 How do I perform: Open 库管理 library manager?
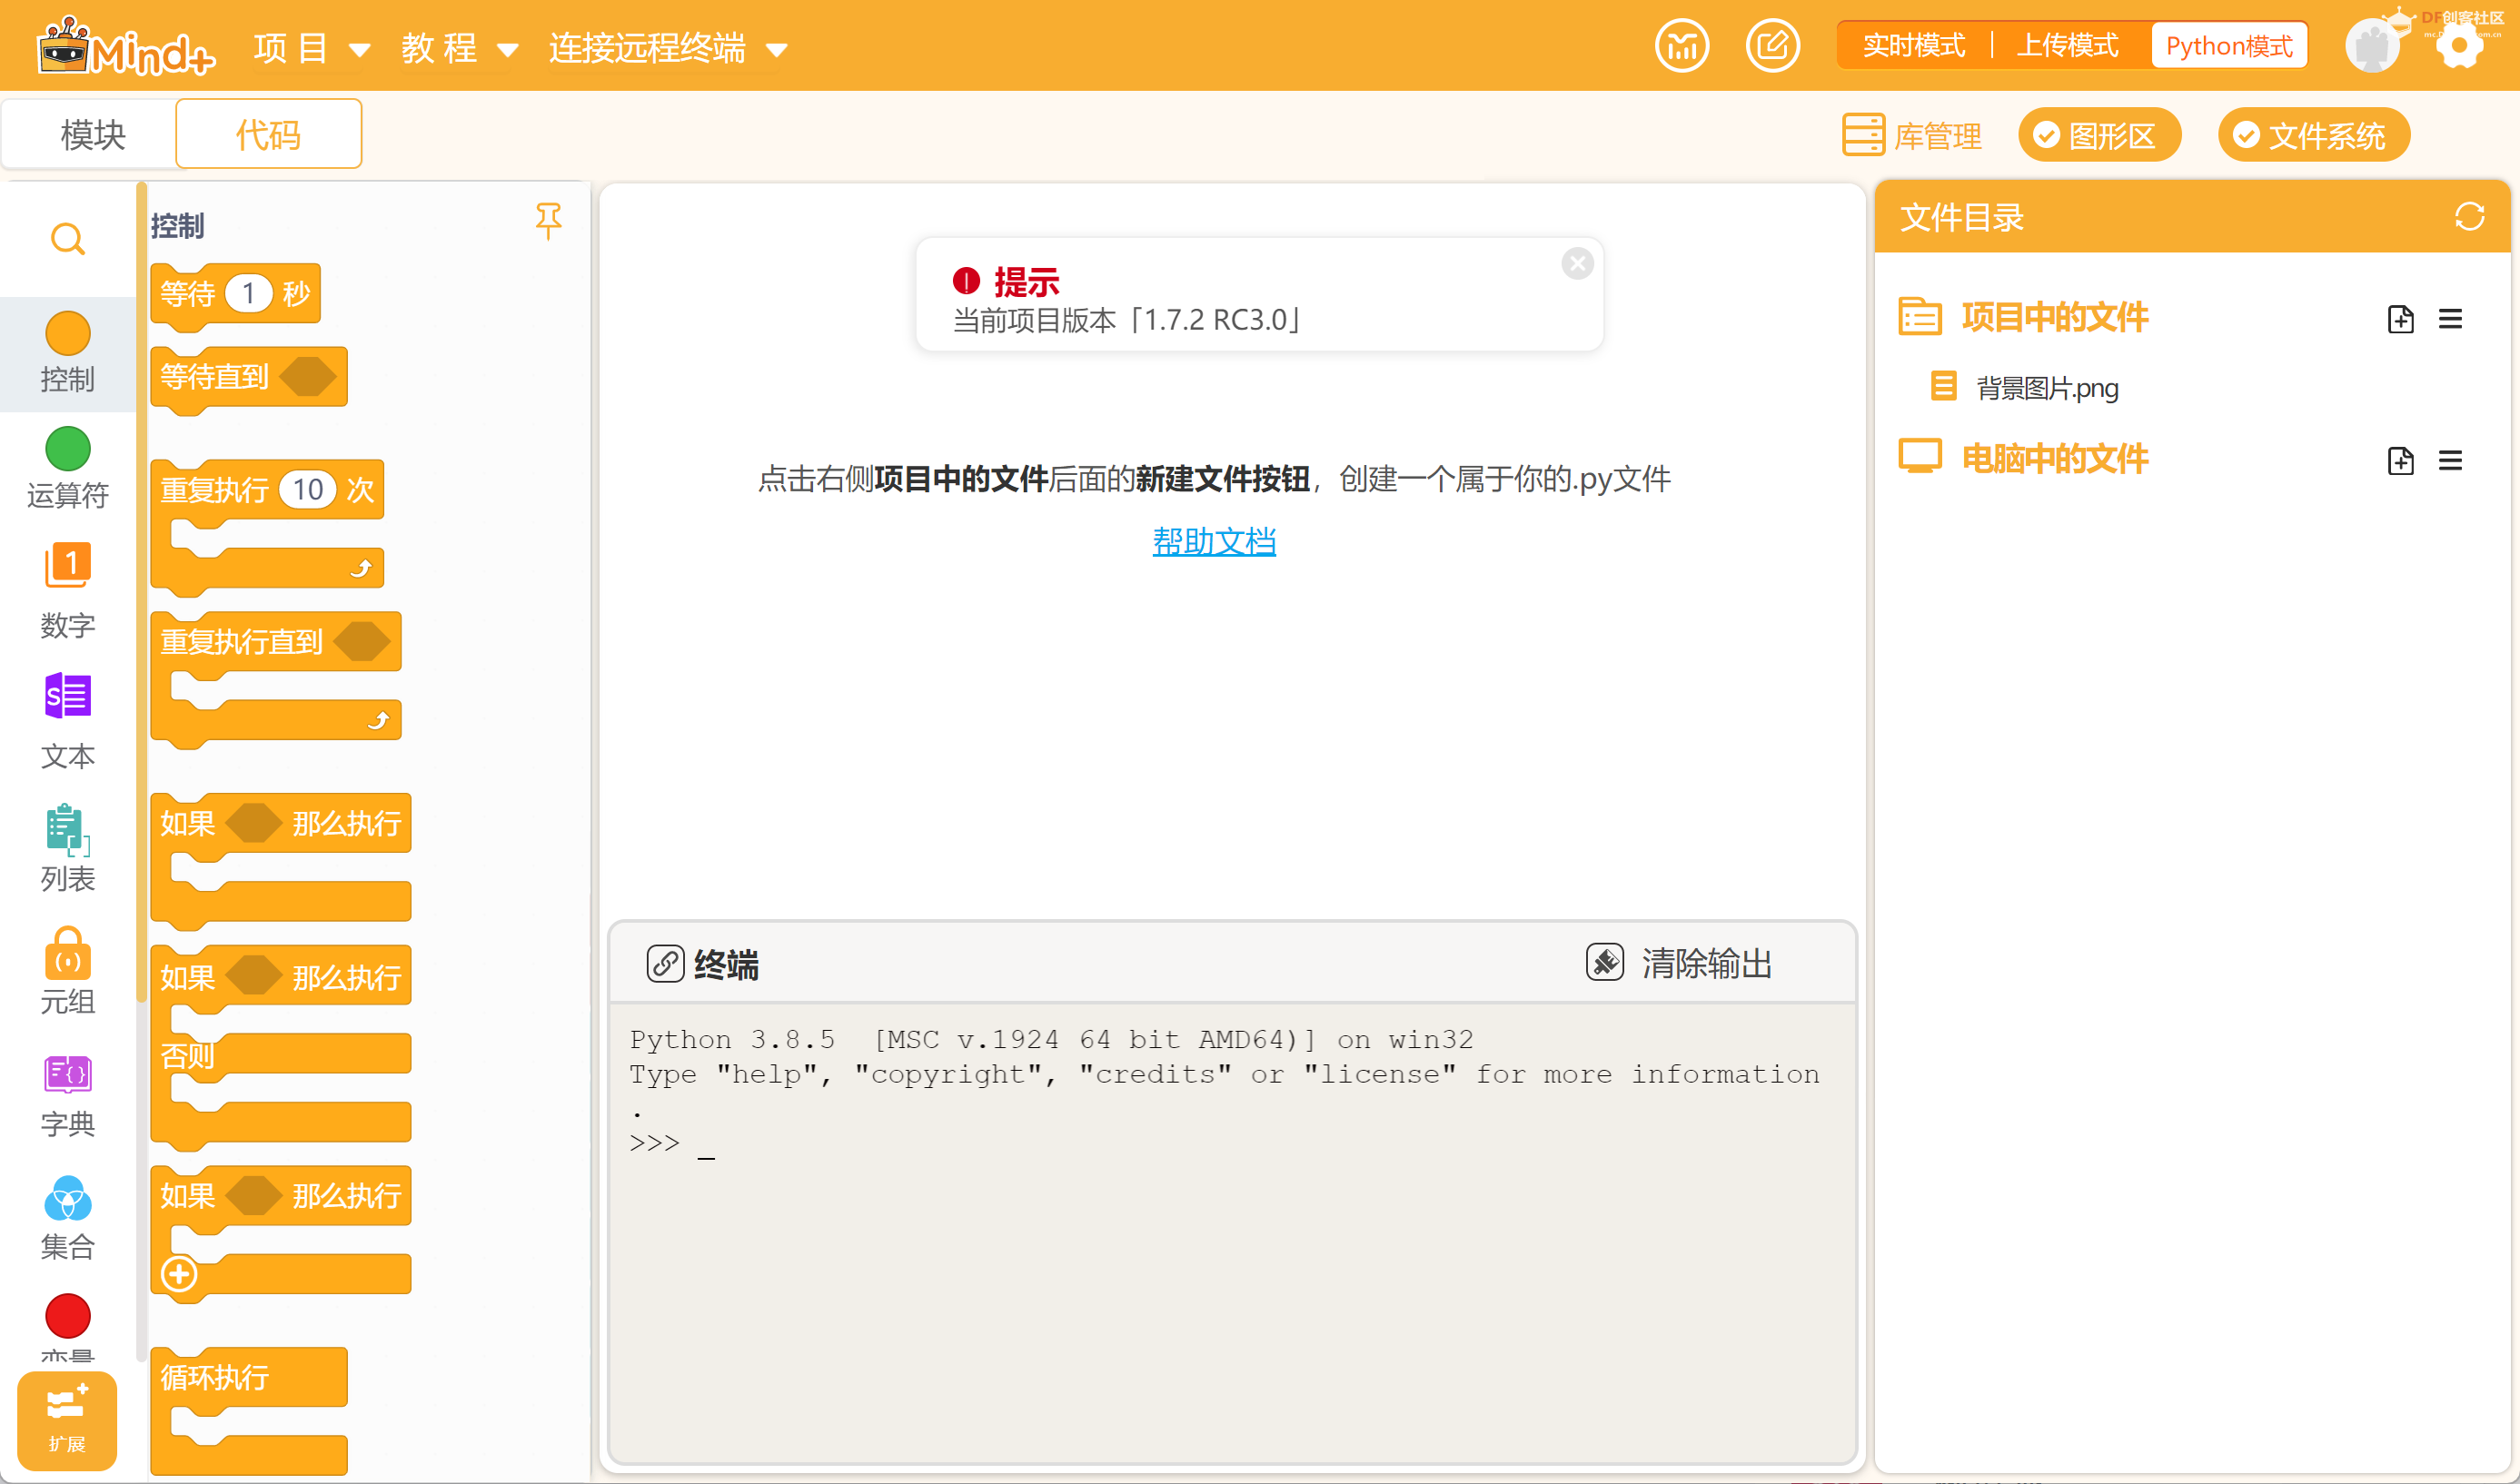[1911, 135]
